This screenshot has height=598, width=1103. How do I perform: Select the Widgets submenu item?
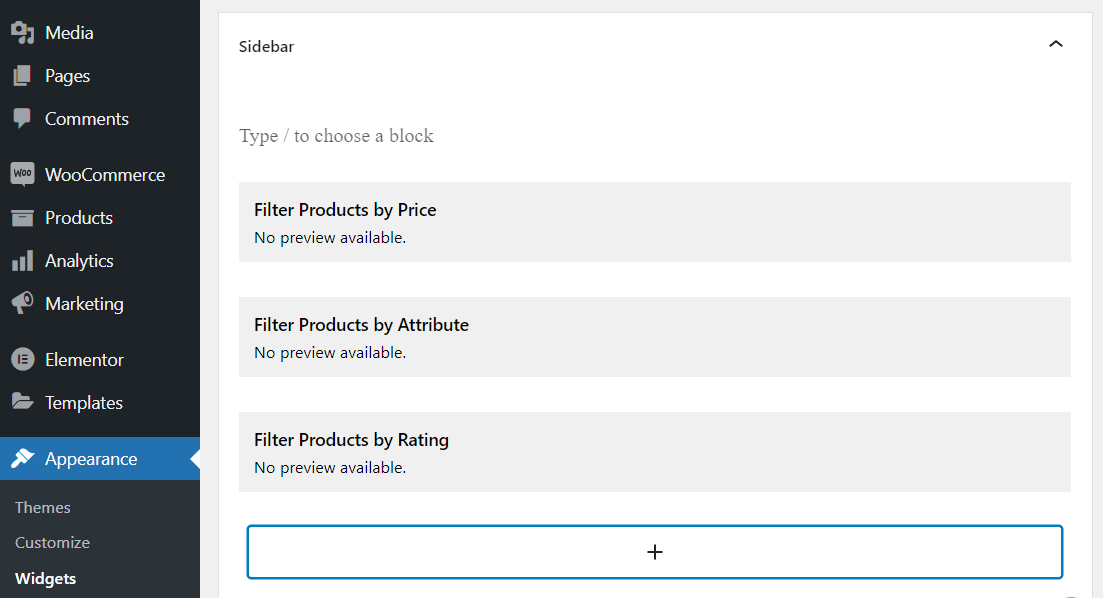(x=46, y=578)
